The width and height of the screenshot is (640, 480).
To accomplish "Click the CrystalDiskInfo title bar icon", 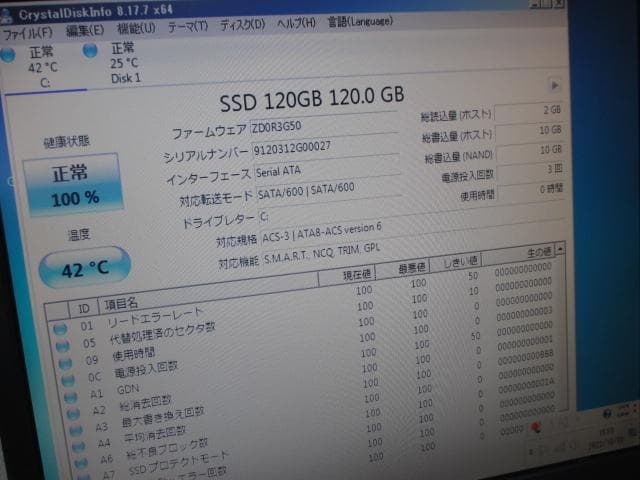I will tap(6, 16).
